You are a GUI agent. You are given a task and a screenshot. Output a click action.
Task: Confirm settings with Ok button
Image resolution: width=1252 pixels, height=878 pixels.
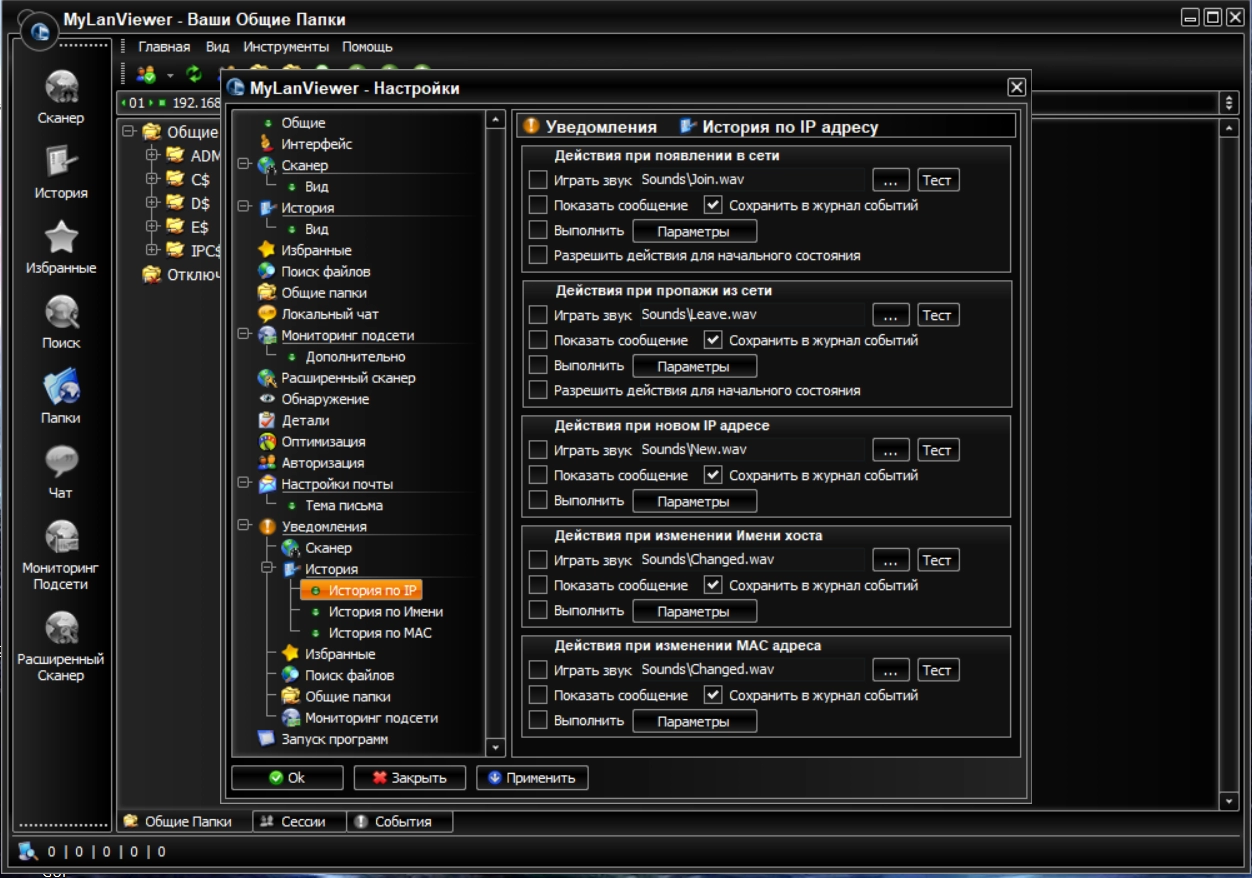[287, 777]
